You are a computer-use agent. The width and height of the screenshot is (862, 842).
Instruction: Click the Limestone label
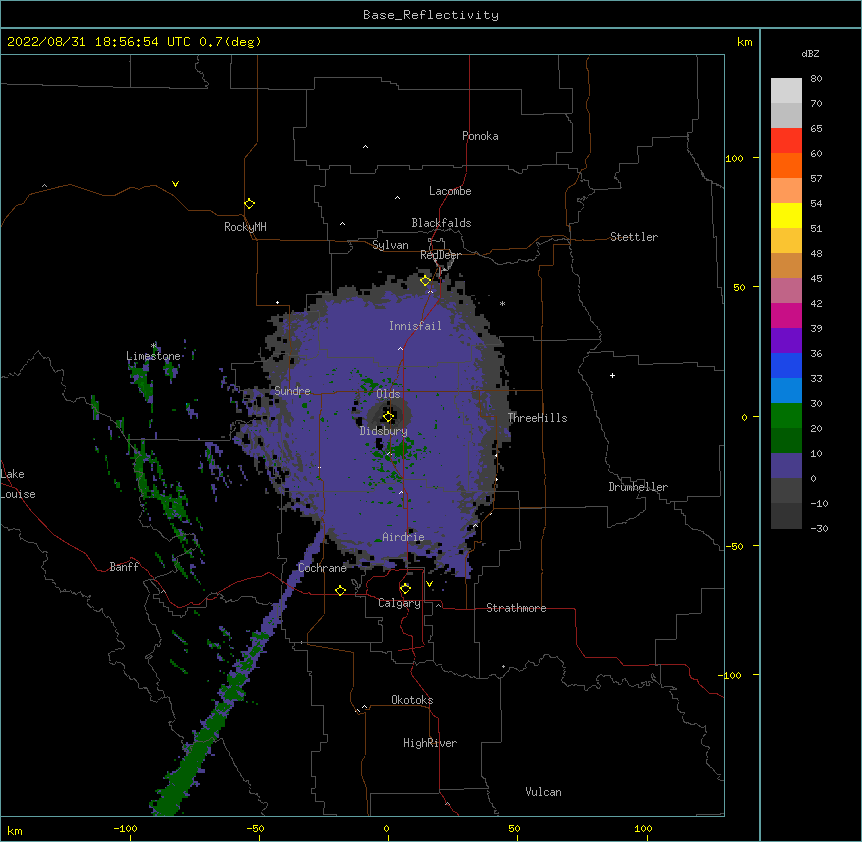point(153,356)
